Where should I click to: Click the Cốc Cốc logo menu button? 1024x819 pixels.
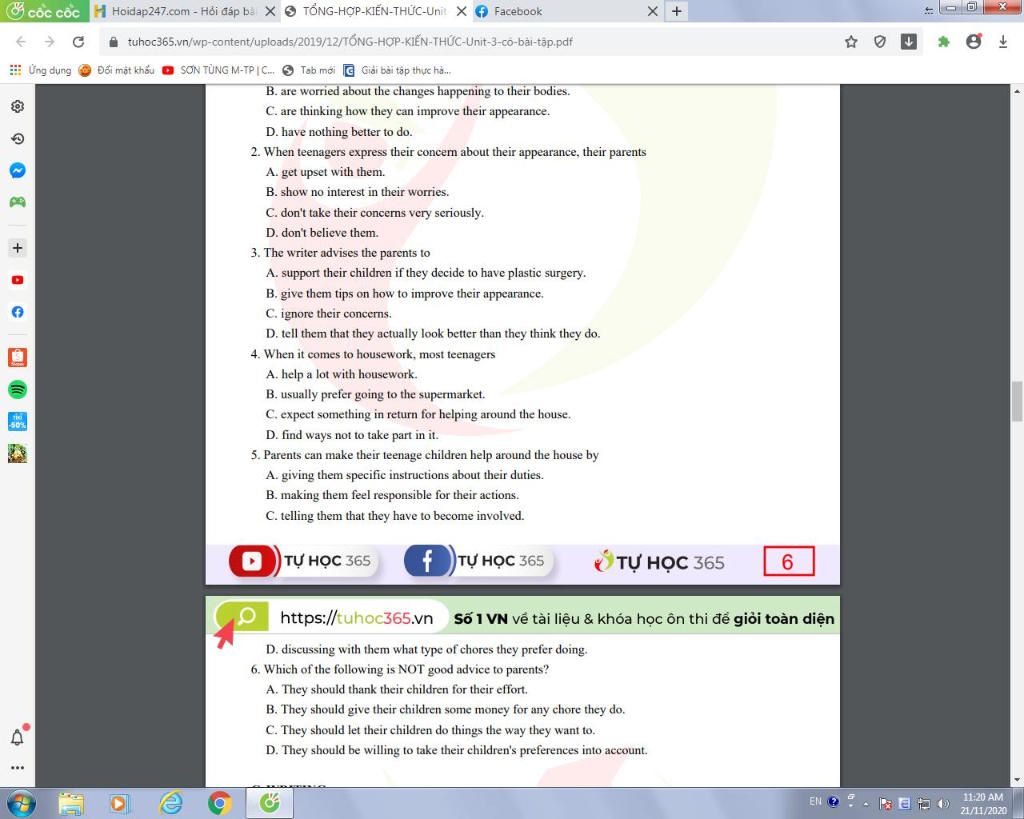point(44,11)
